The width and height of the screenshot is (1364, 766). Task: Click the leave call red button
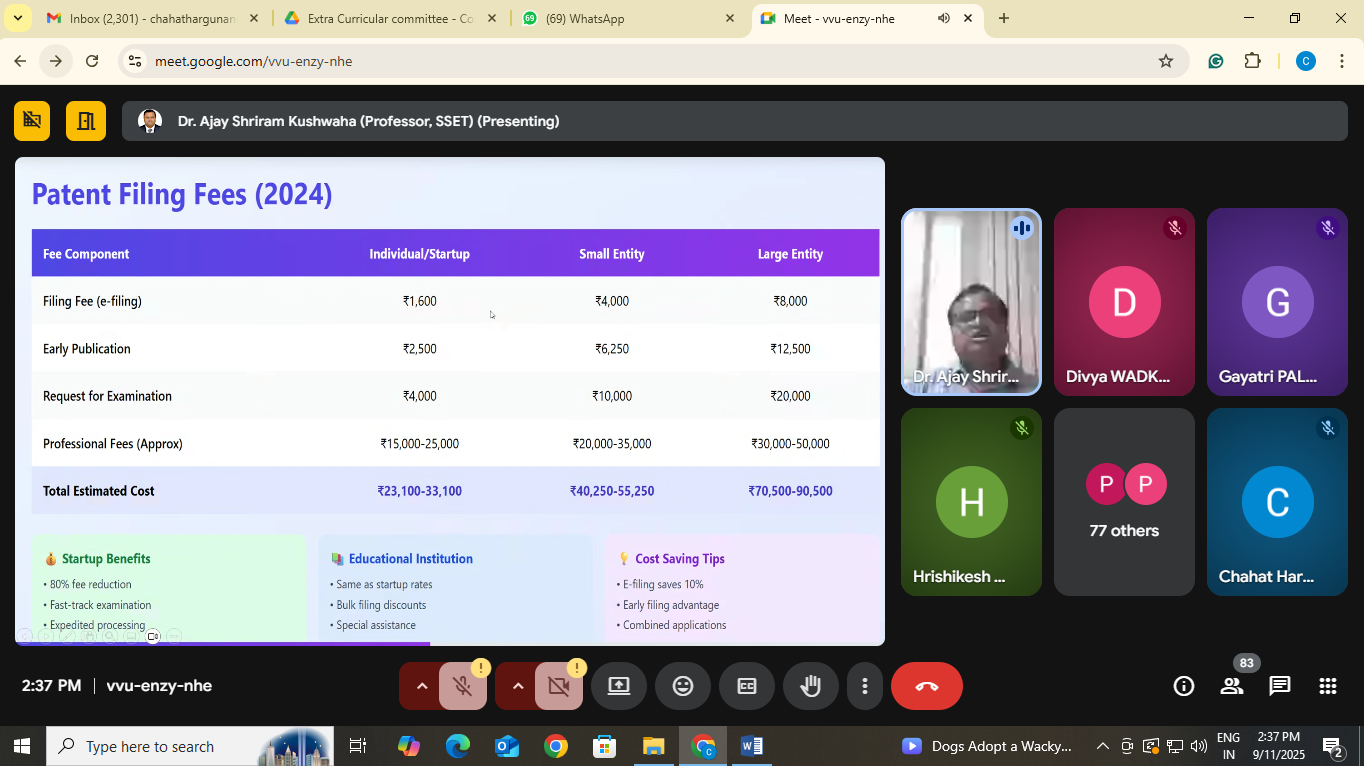pyautogui.click(x=926, y=686)
